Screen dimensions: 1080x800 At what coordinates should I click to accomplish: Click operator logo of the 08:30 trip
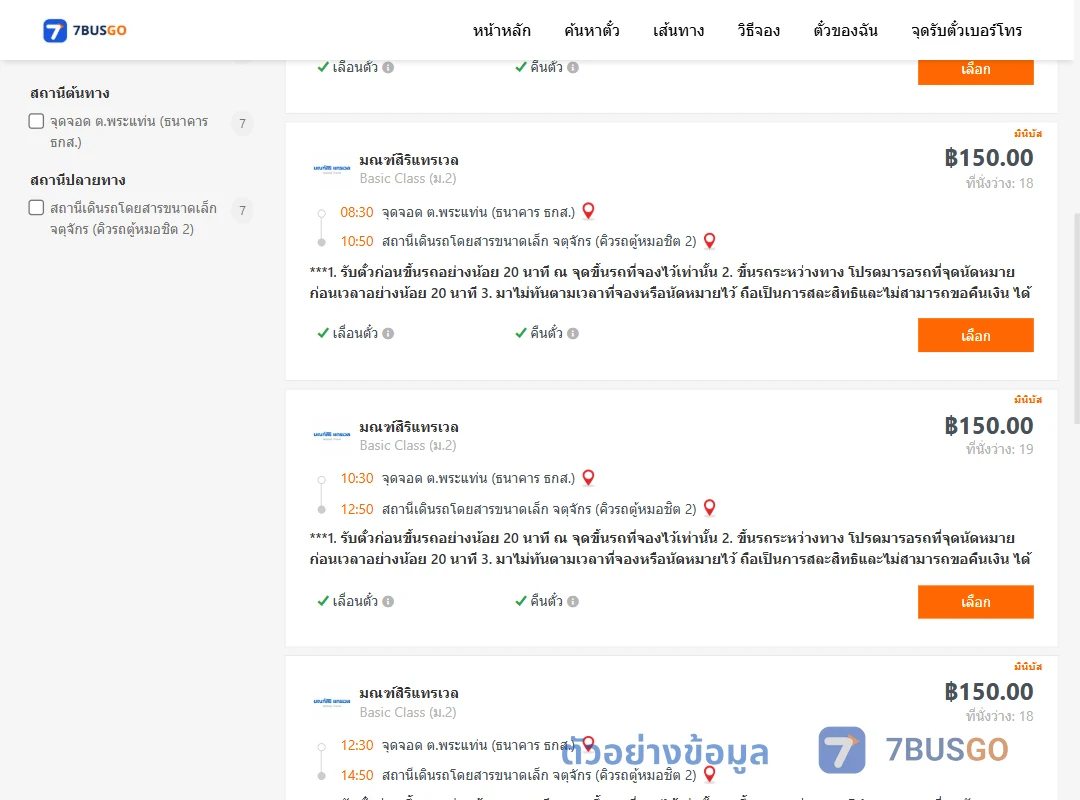pos(332,168)
